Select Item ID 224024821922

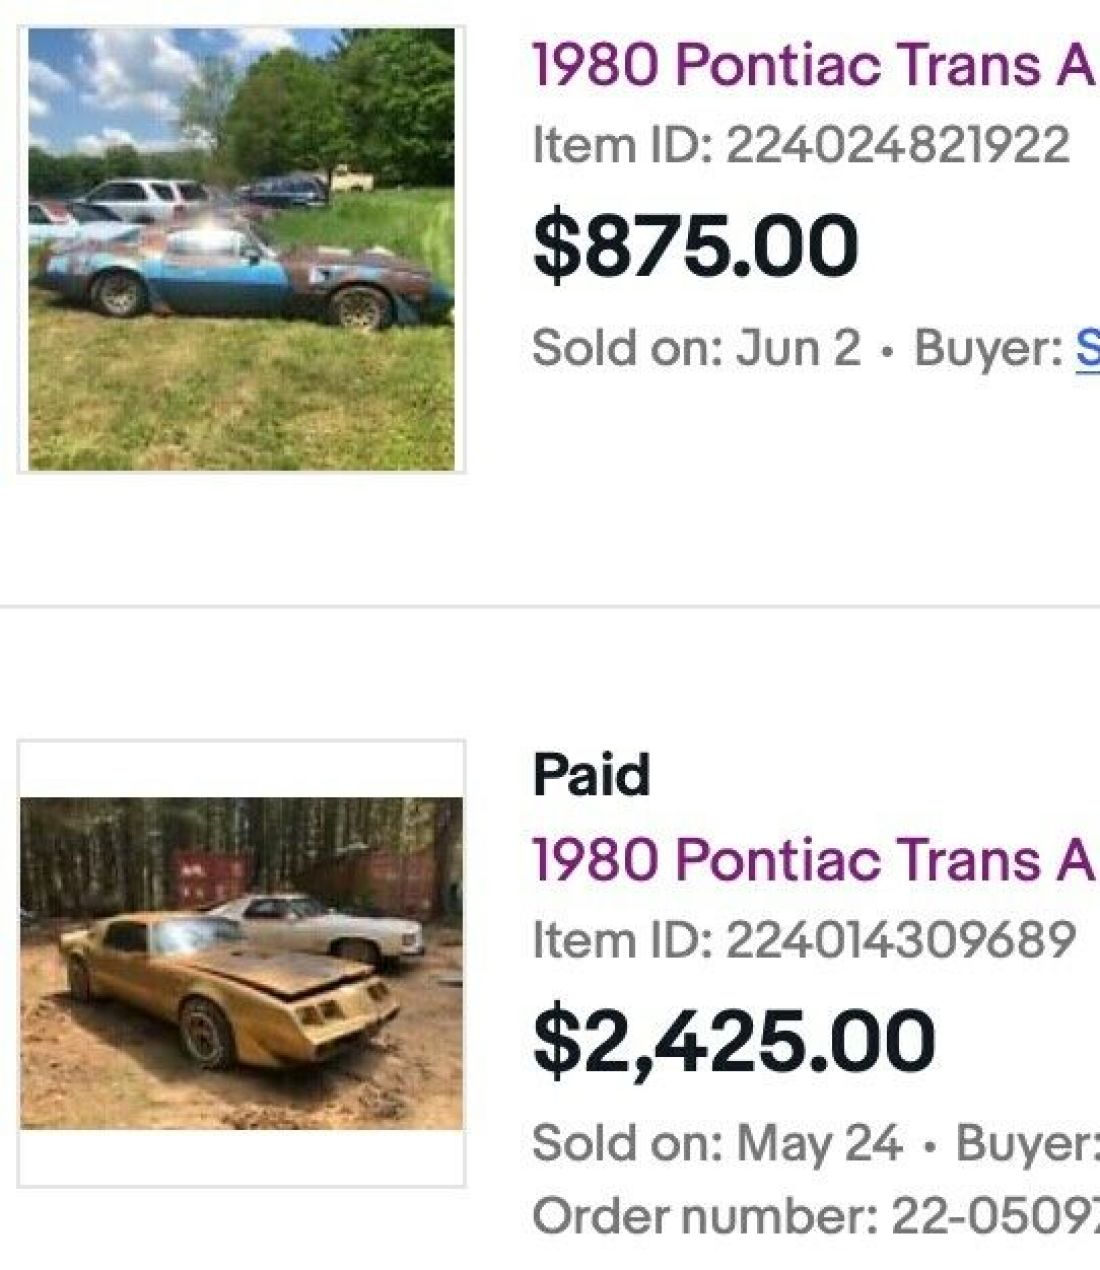[x=800, y=146]
